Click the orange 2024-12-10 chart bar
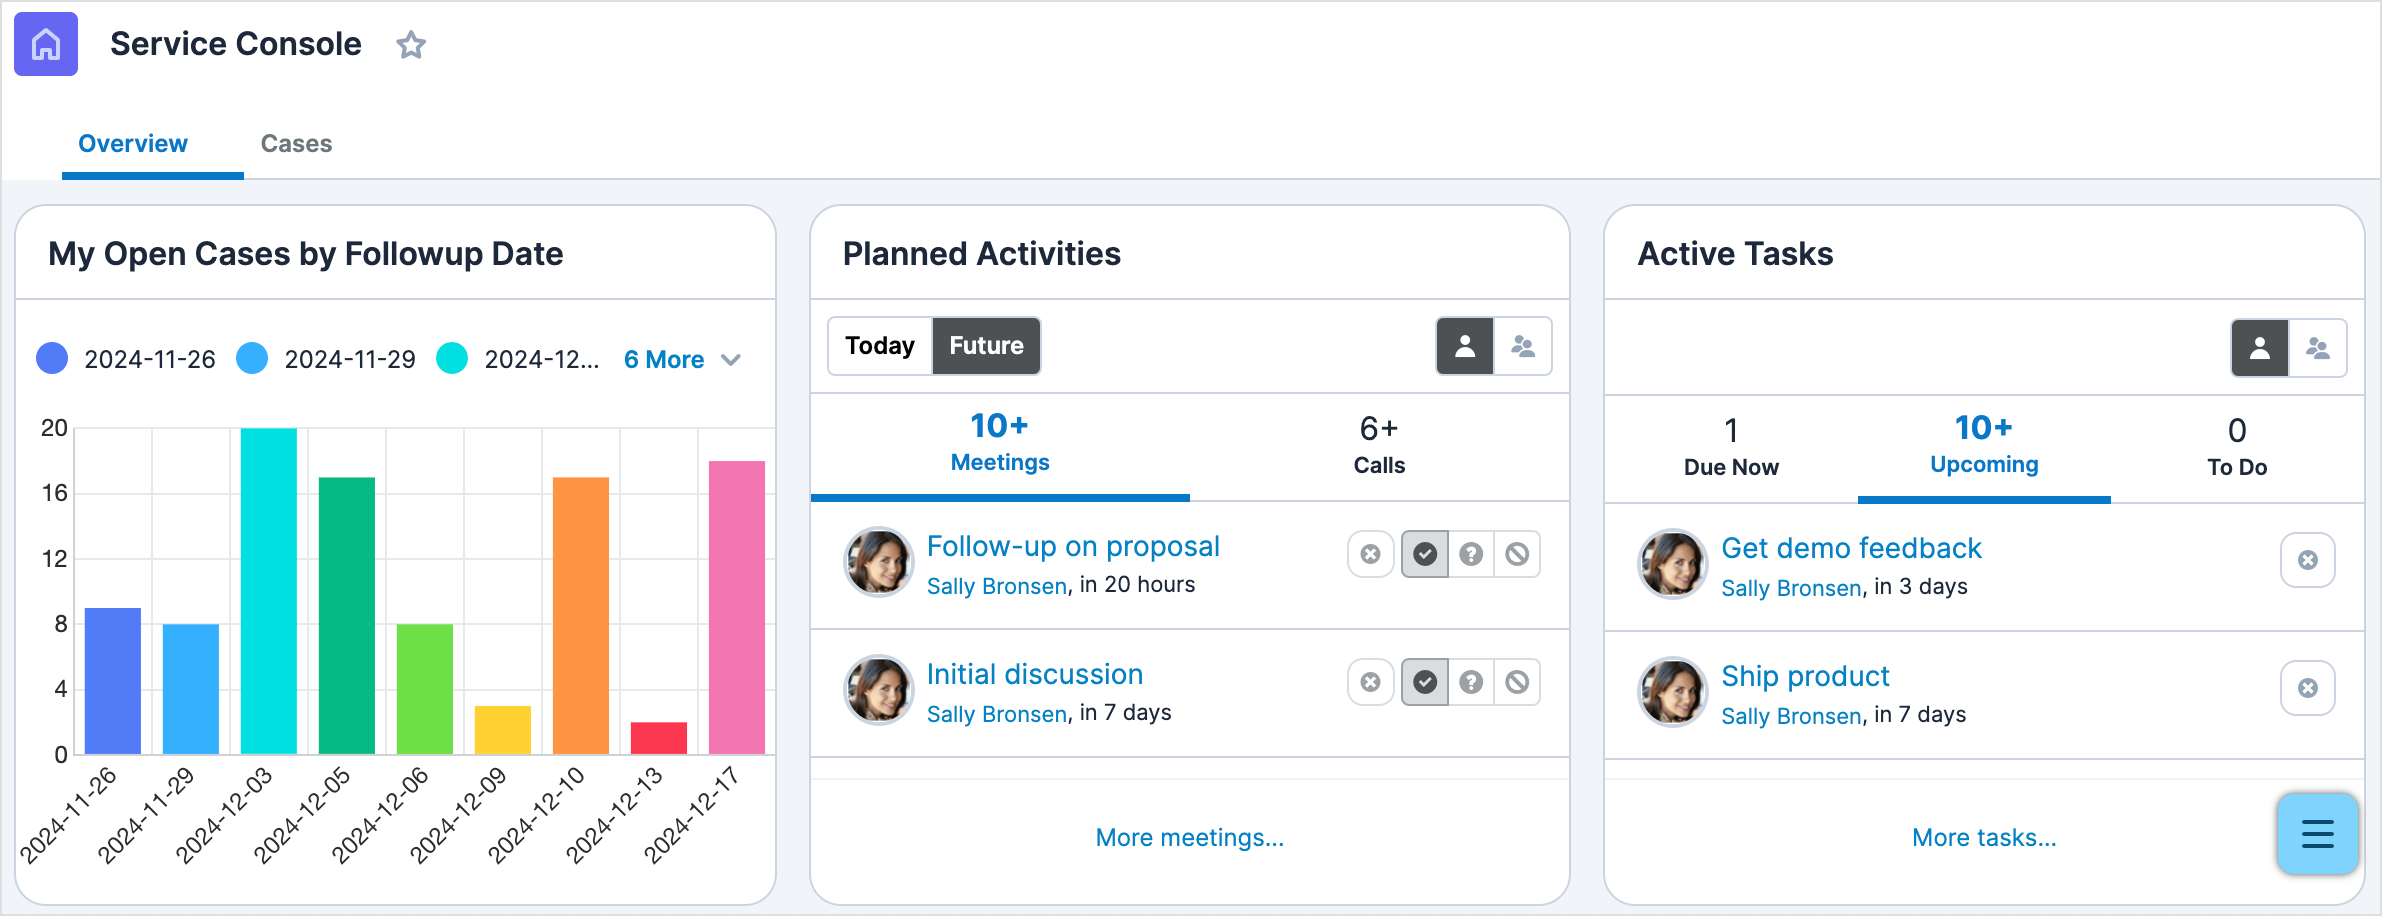The height and width of the screenshot is (916, 2382). (x=581, y=615)
